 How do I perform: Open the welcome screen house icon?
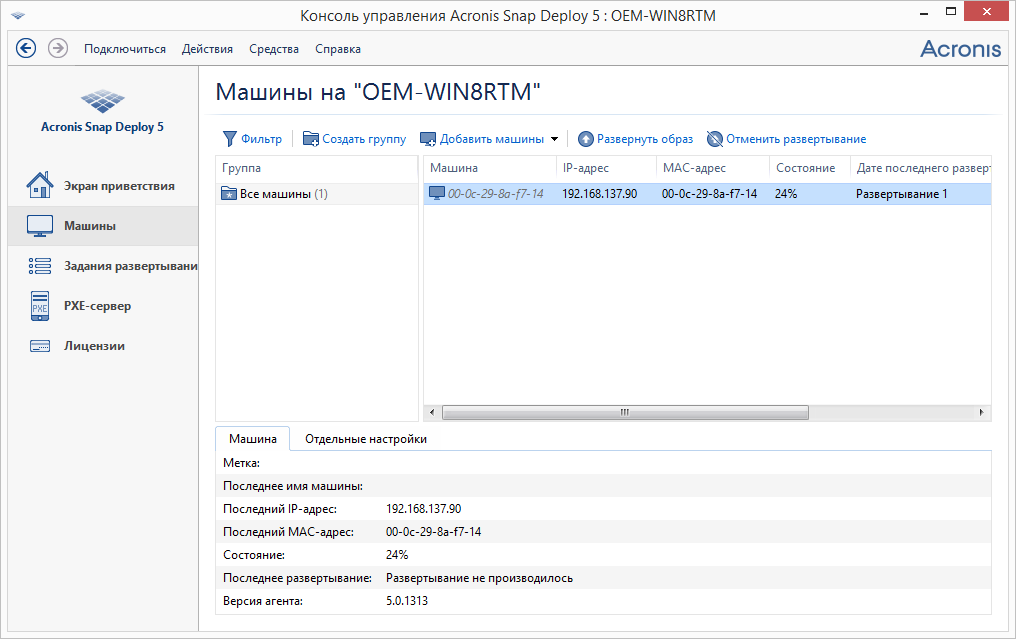tap(40, 185)
